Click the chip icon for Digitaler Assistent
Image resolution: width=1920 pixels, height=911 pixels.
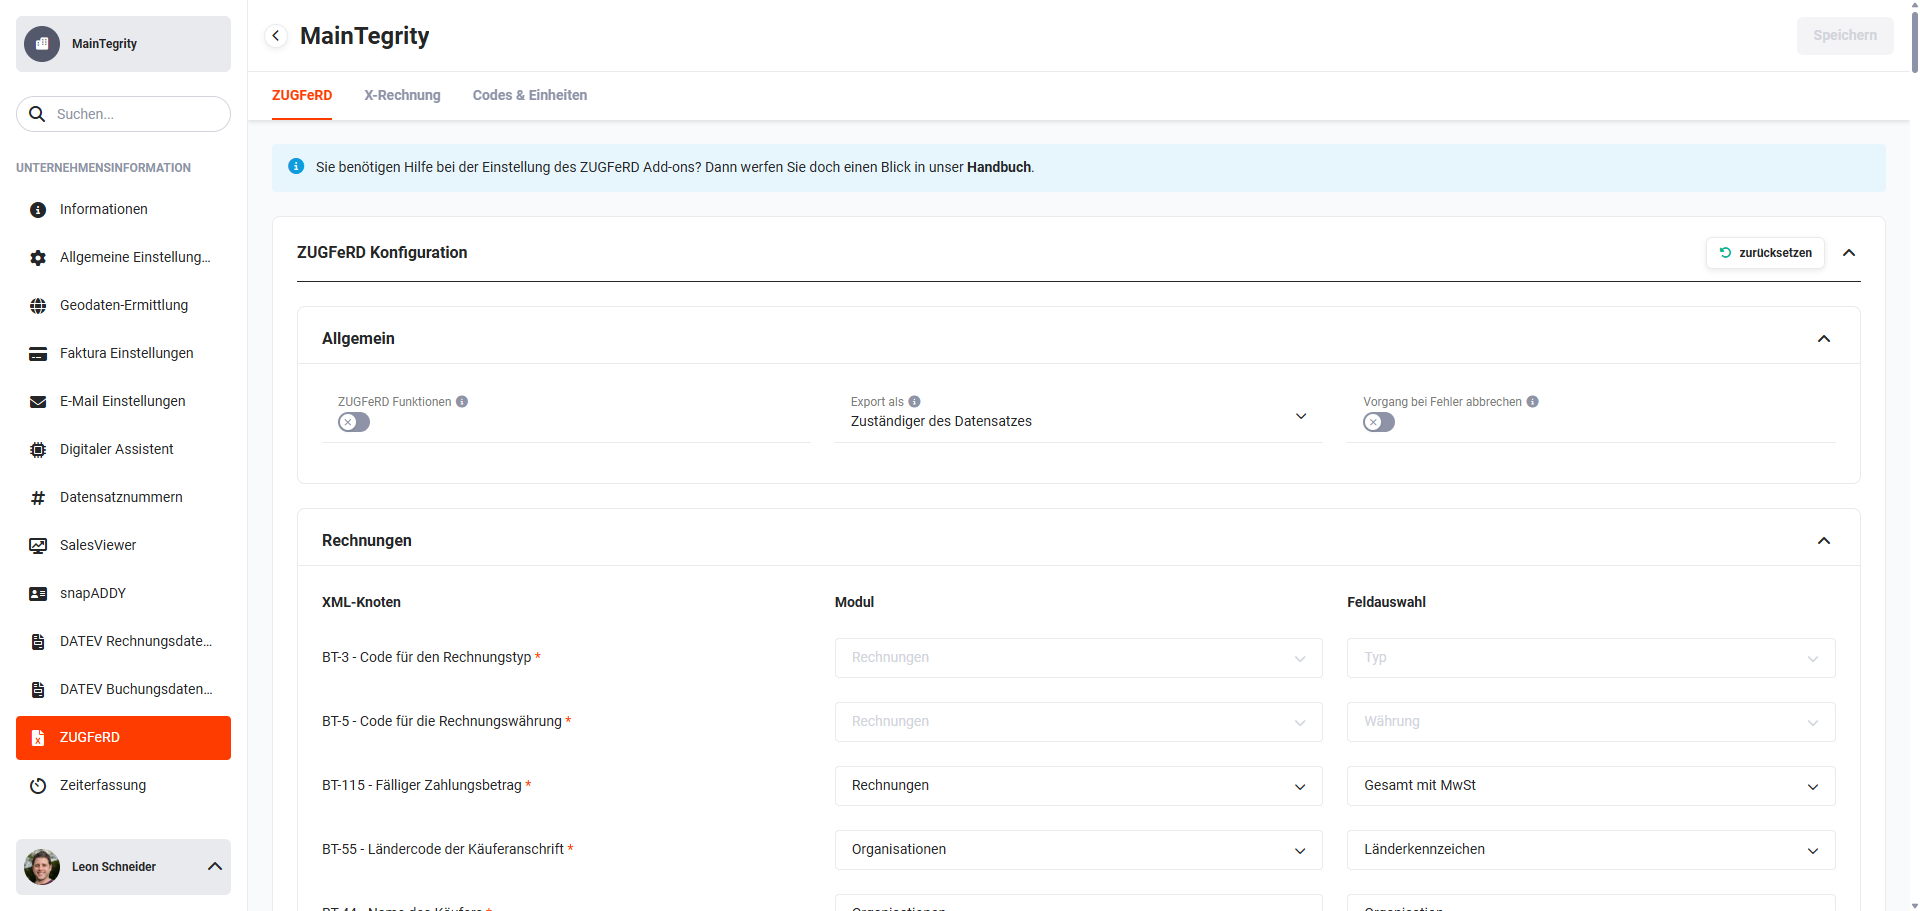(x=38, y=450)
